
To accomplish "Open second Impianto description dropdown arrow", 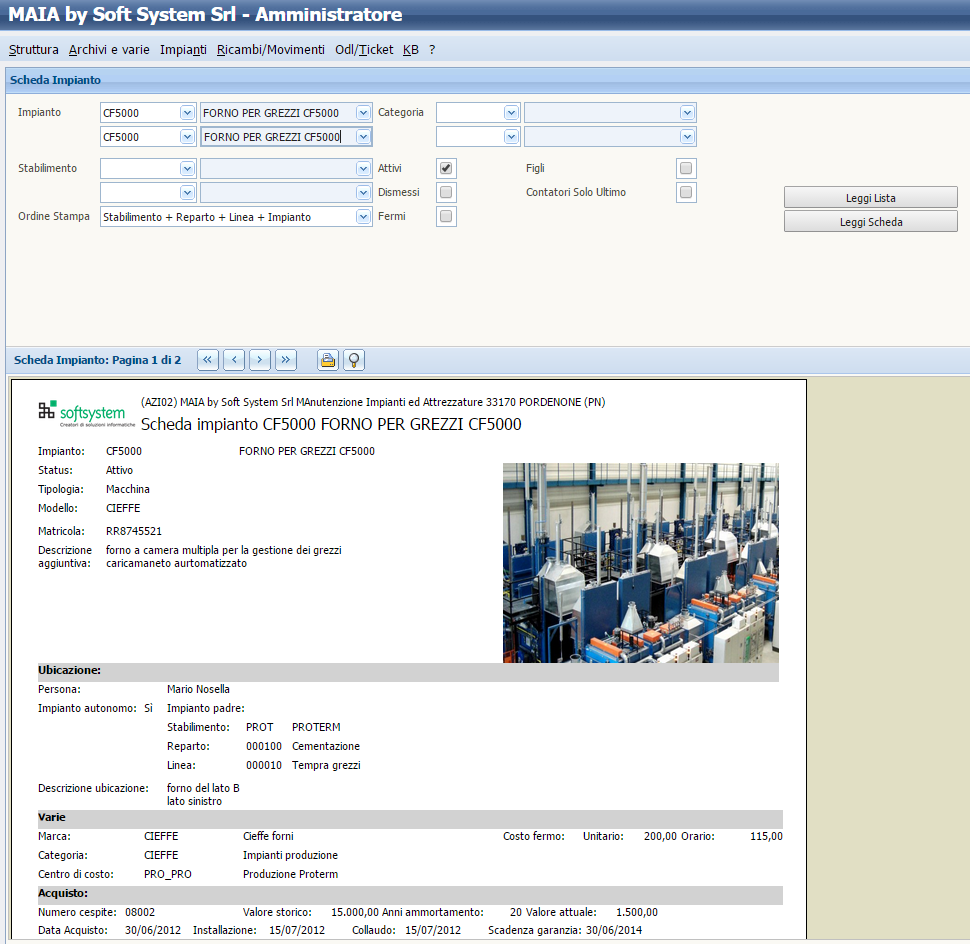I will click(363, 137).
